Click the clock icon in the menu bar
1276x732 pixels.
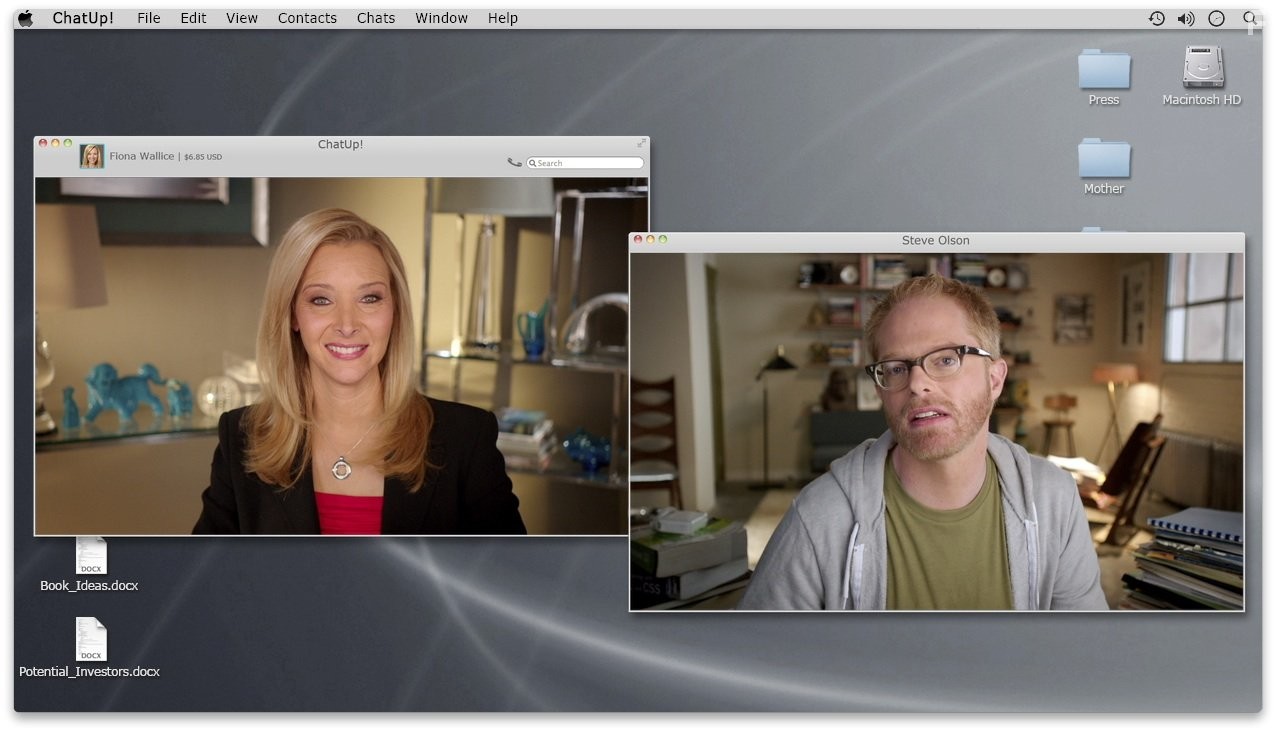tap(1214, 17)
